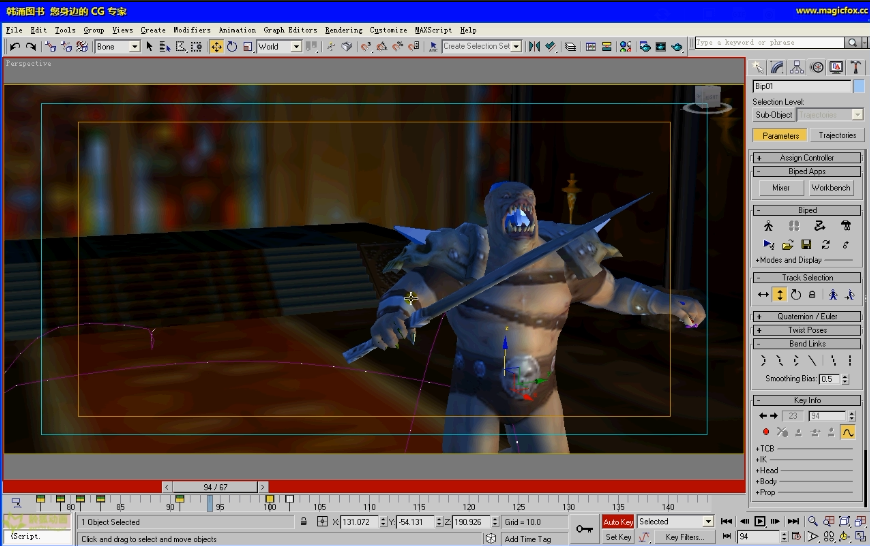Click the Bip01 object color swatch
870x546 pixels.
coord(858,86)
